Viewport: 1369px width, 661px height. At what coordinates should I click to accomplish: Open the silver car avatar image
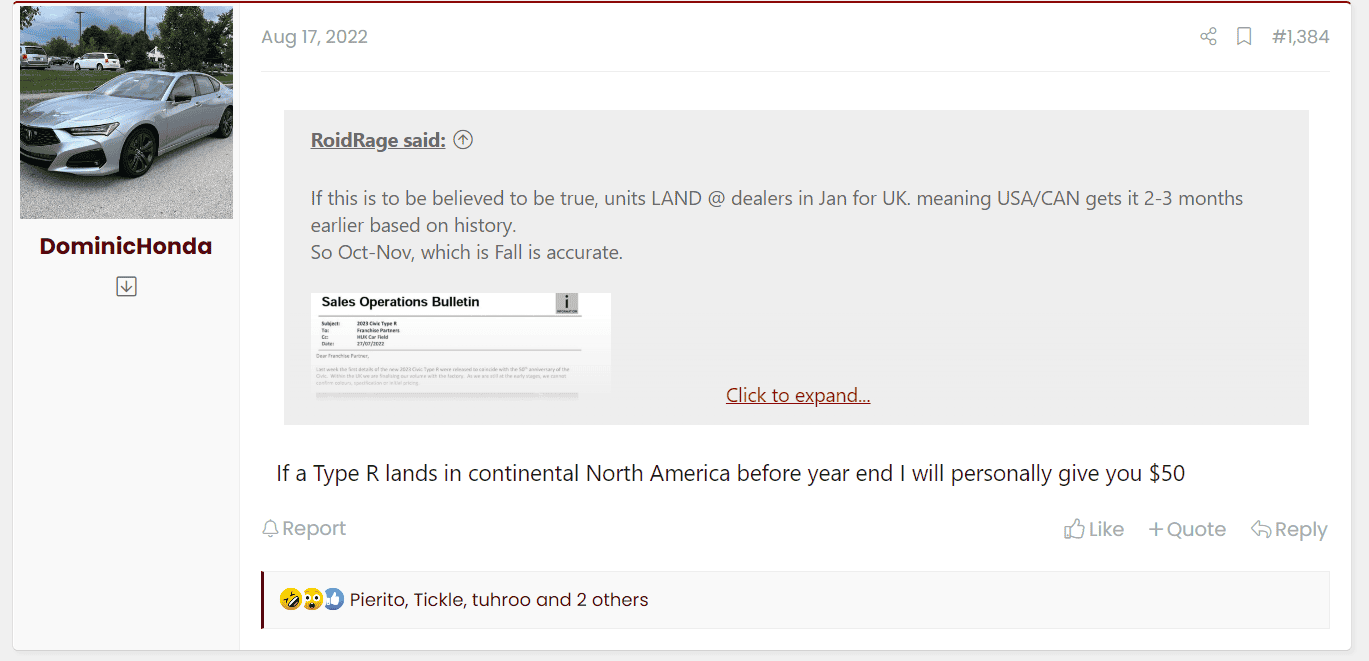[x=126, y=112]
